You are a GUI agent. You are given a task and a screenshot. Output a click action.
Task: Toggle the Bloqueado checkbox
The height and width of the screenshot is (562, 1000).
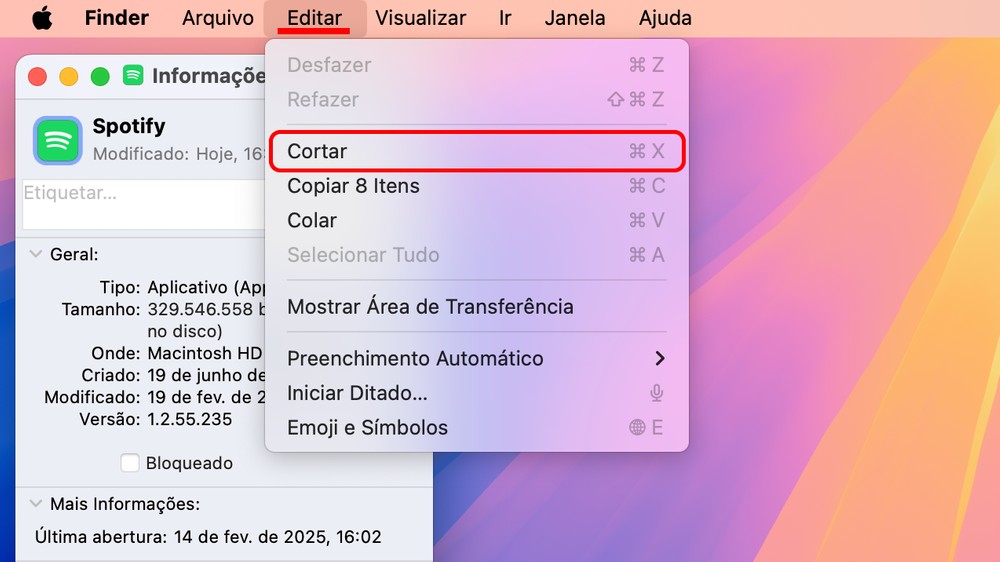(x=130, y=463)
